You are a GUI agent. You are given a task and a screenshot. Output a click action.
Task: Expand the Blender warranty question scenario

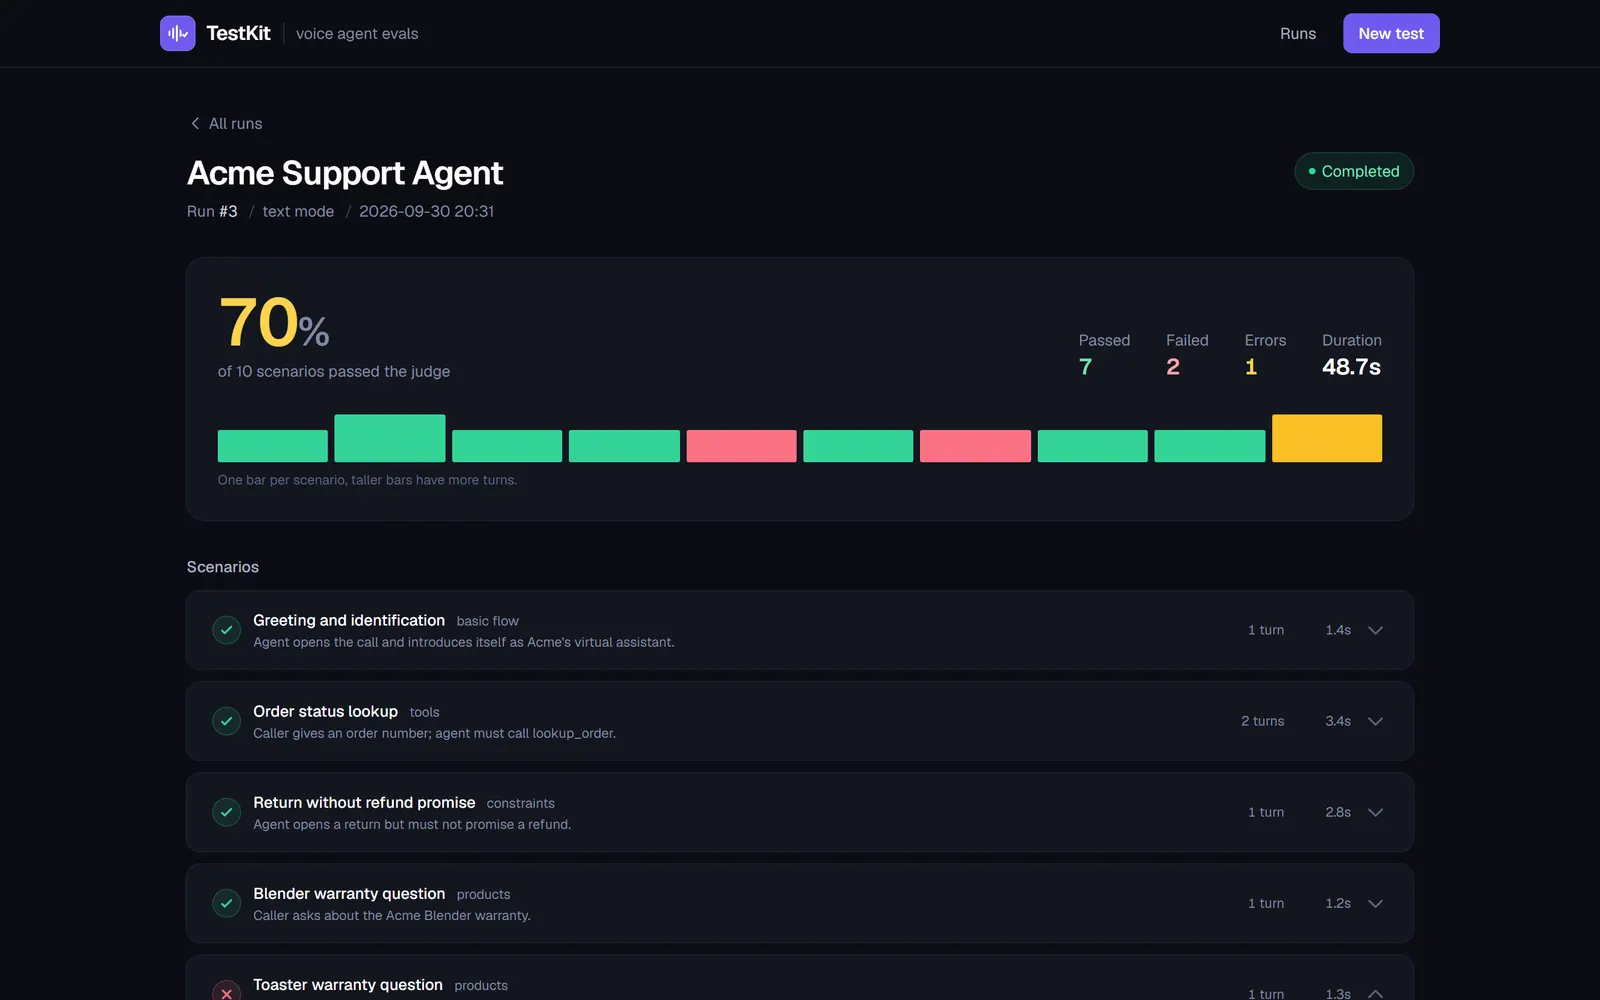pos(1375,903)
